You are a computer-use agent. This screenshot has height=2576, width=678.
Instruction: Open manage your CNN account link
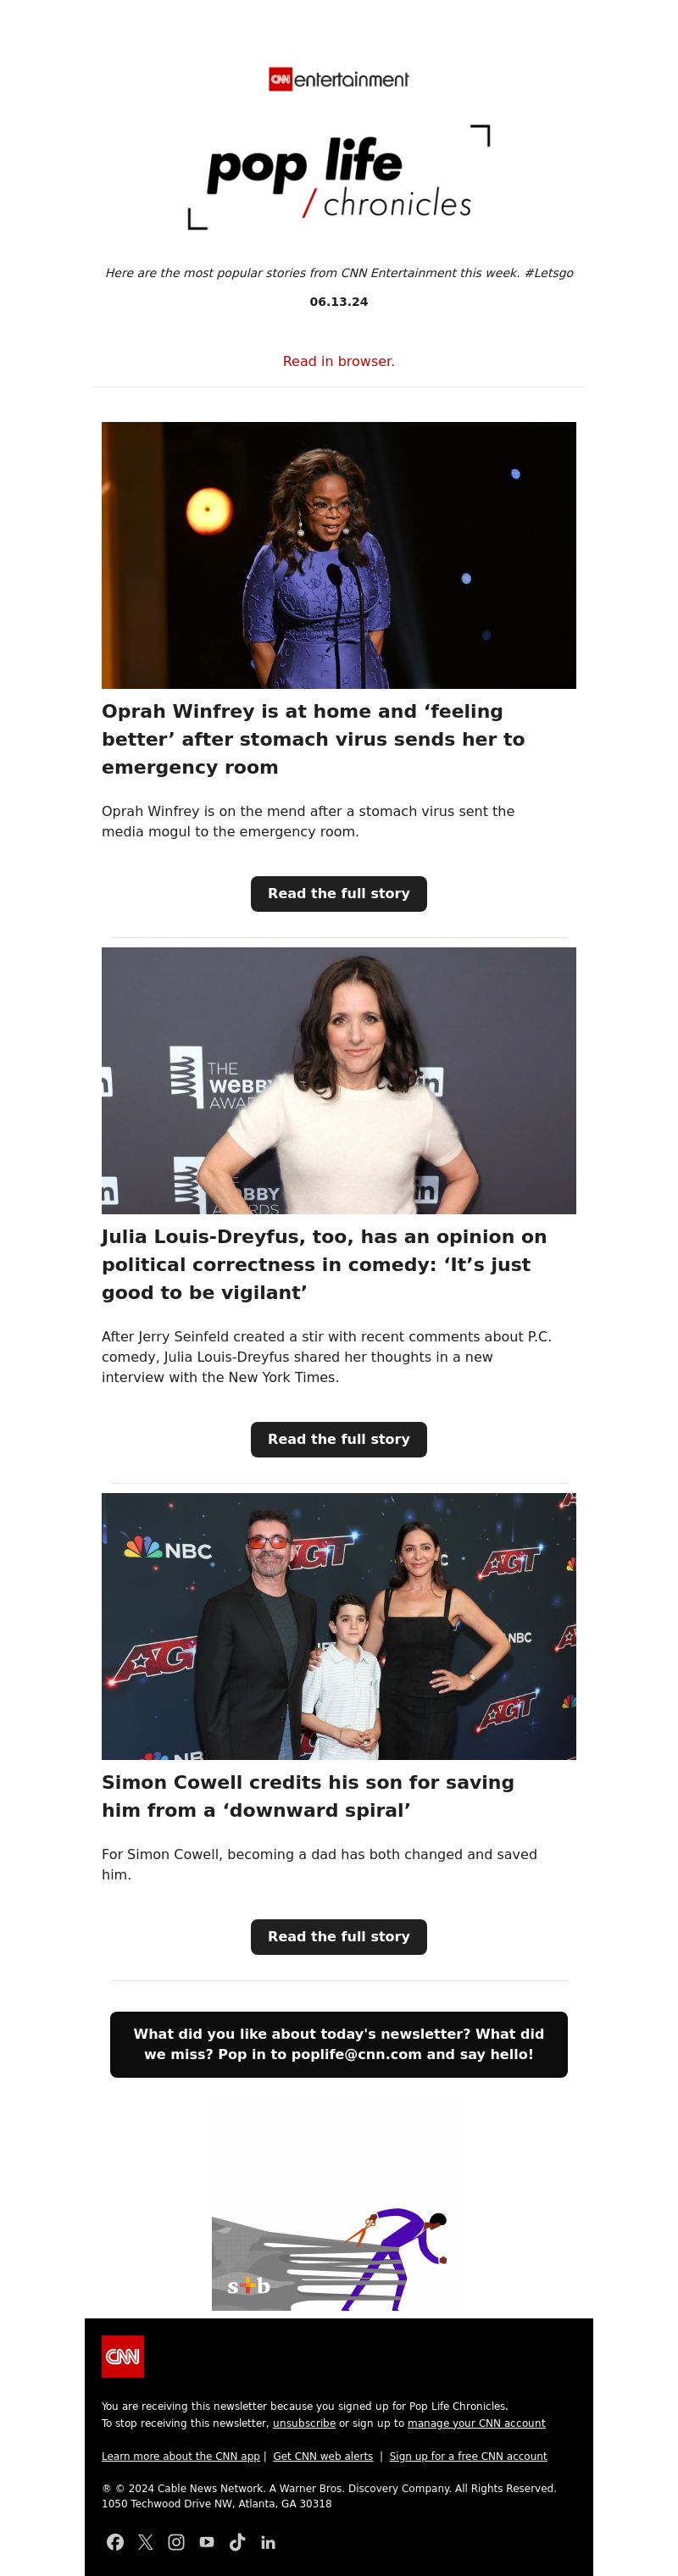pyautogui.click(x=476, y=2423)
